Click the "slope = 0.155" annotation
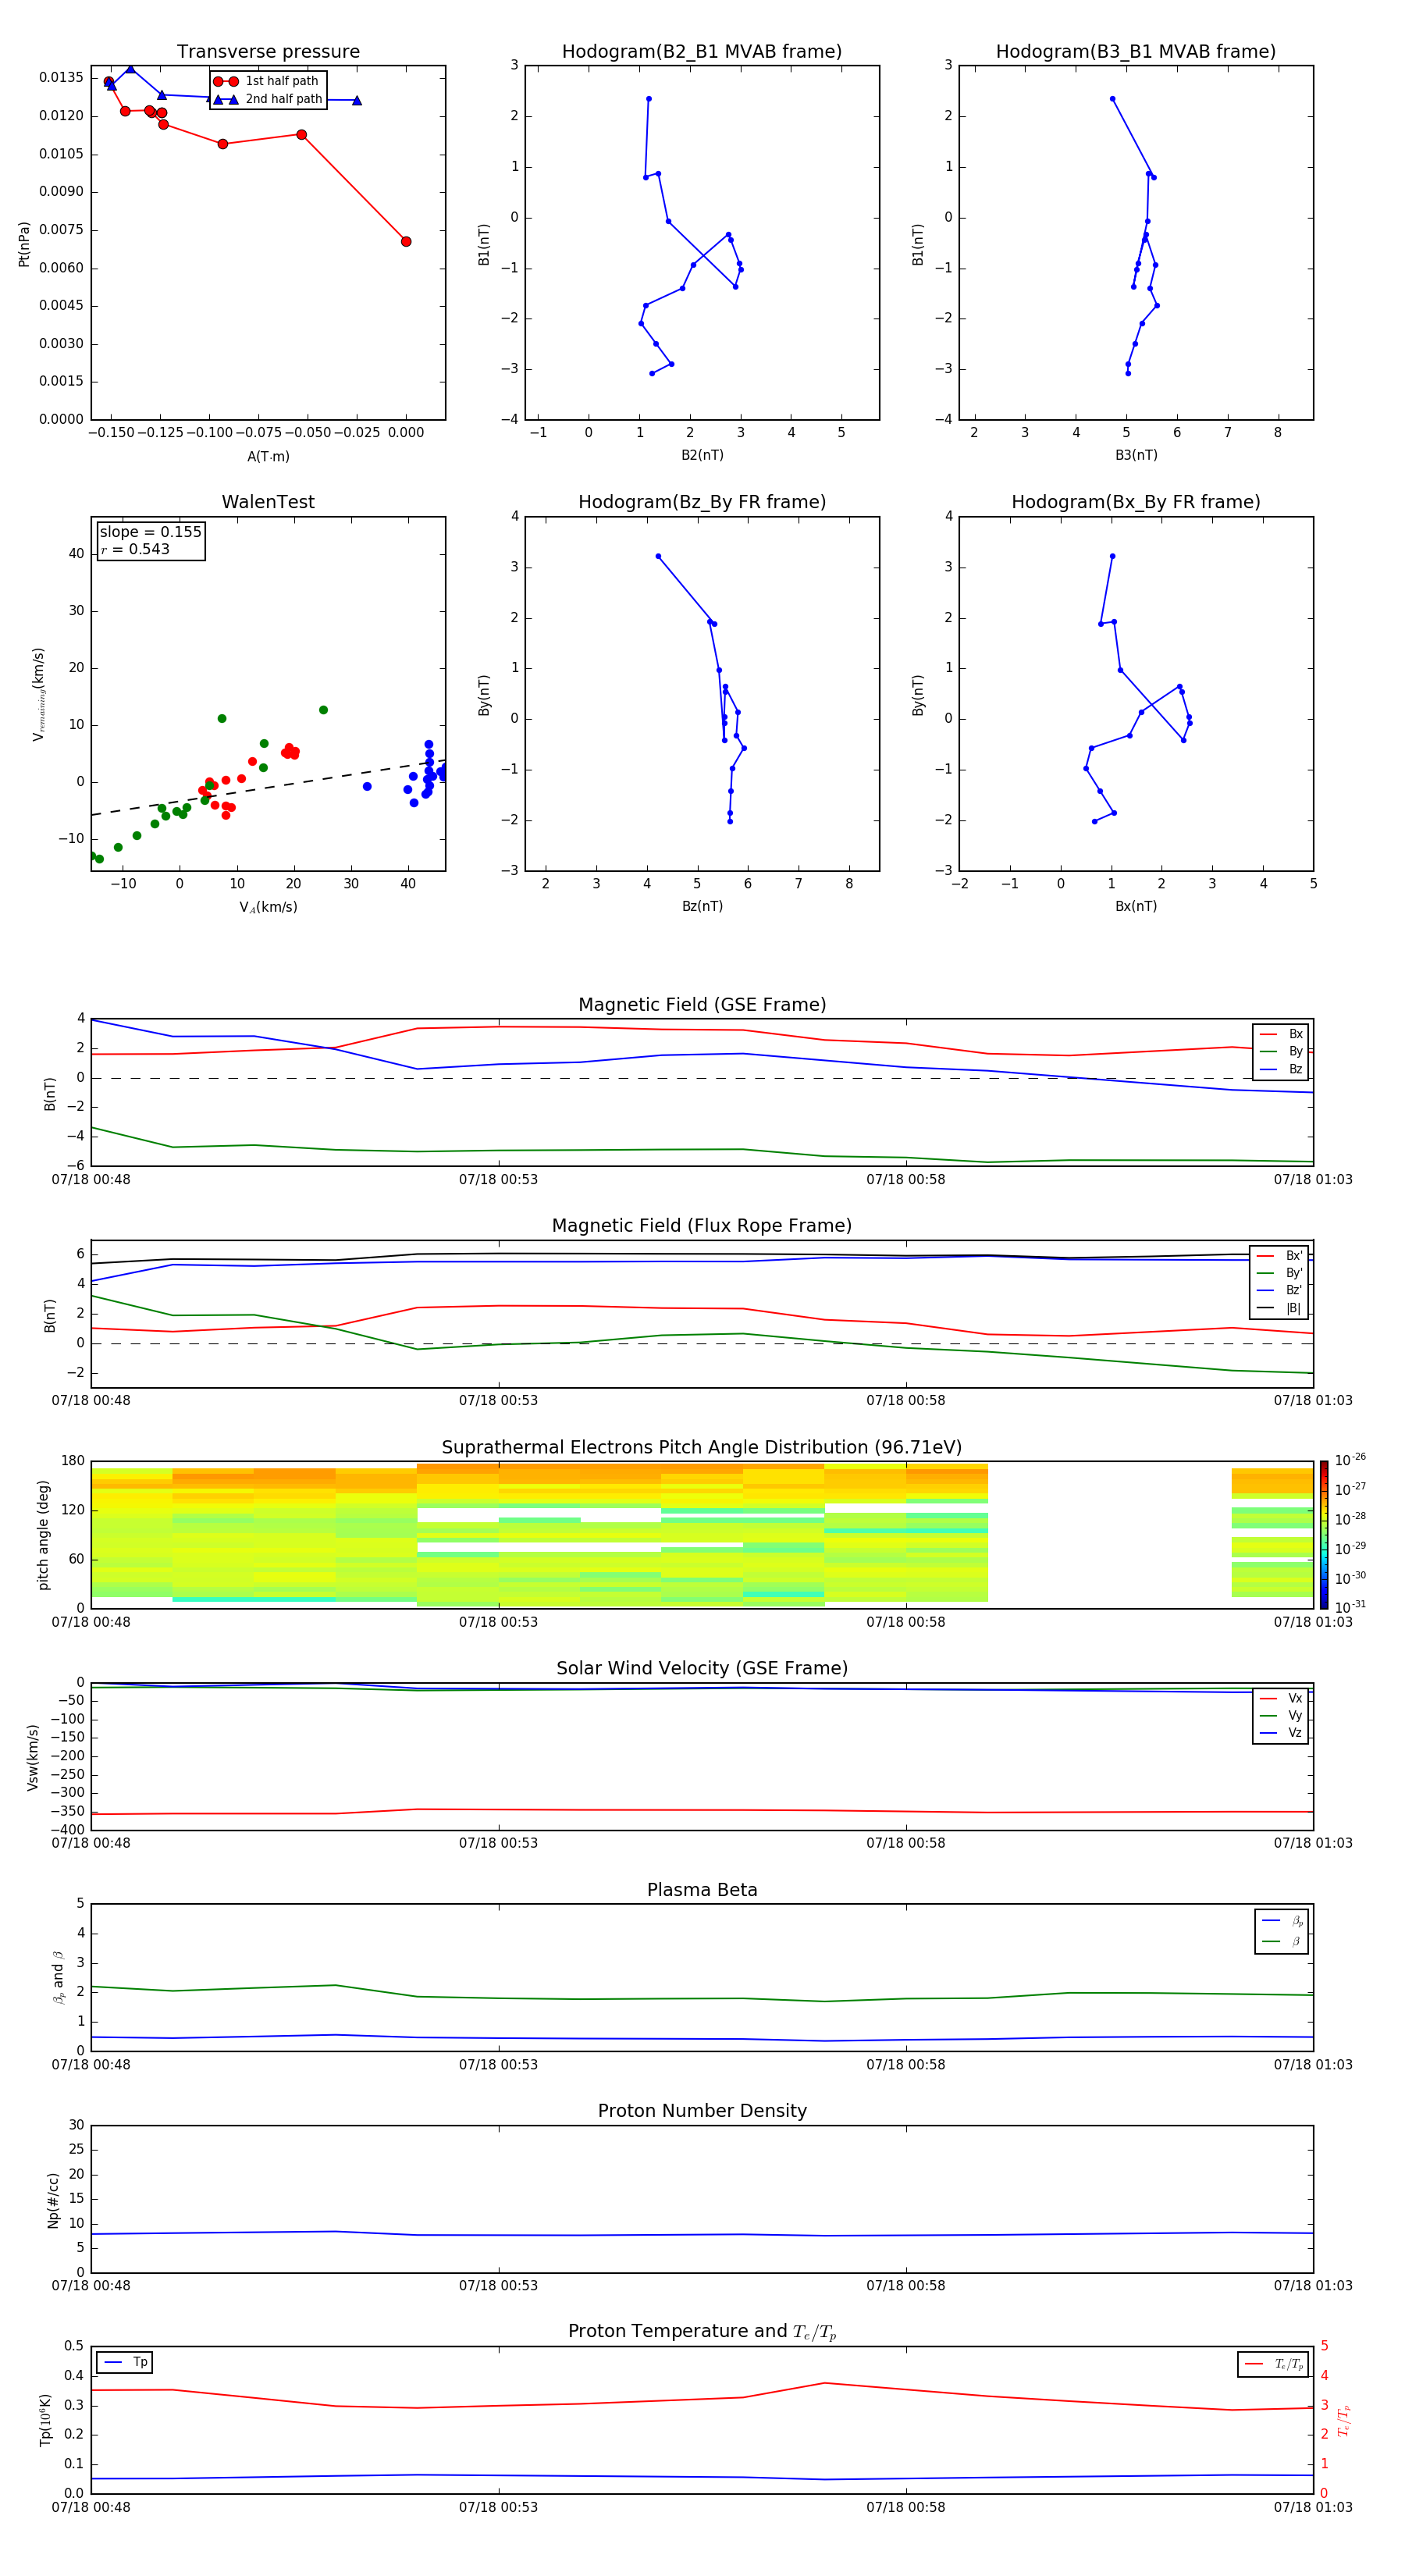 [150, 532]
